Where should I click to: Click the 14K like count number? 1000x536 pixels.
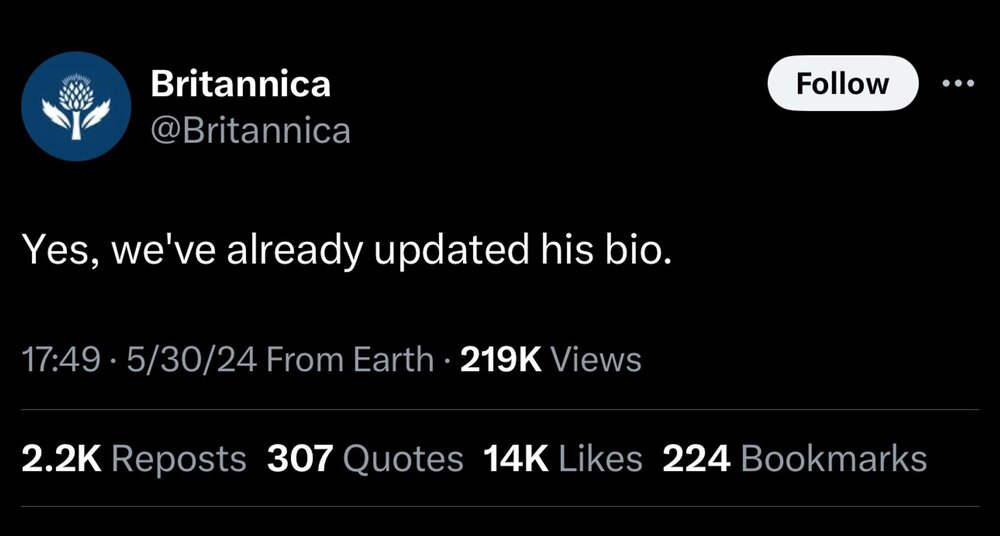pos(514,459)
